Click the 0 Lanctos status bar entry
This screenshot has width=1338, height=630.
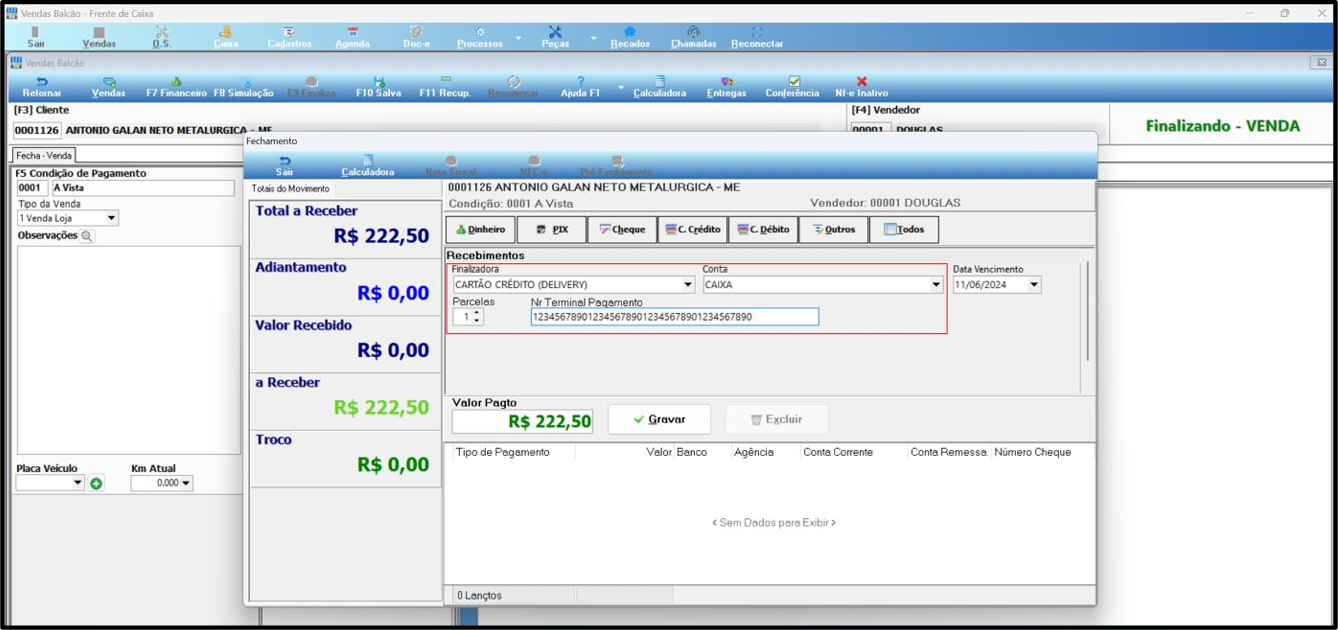pos(480,596)
